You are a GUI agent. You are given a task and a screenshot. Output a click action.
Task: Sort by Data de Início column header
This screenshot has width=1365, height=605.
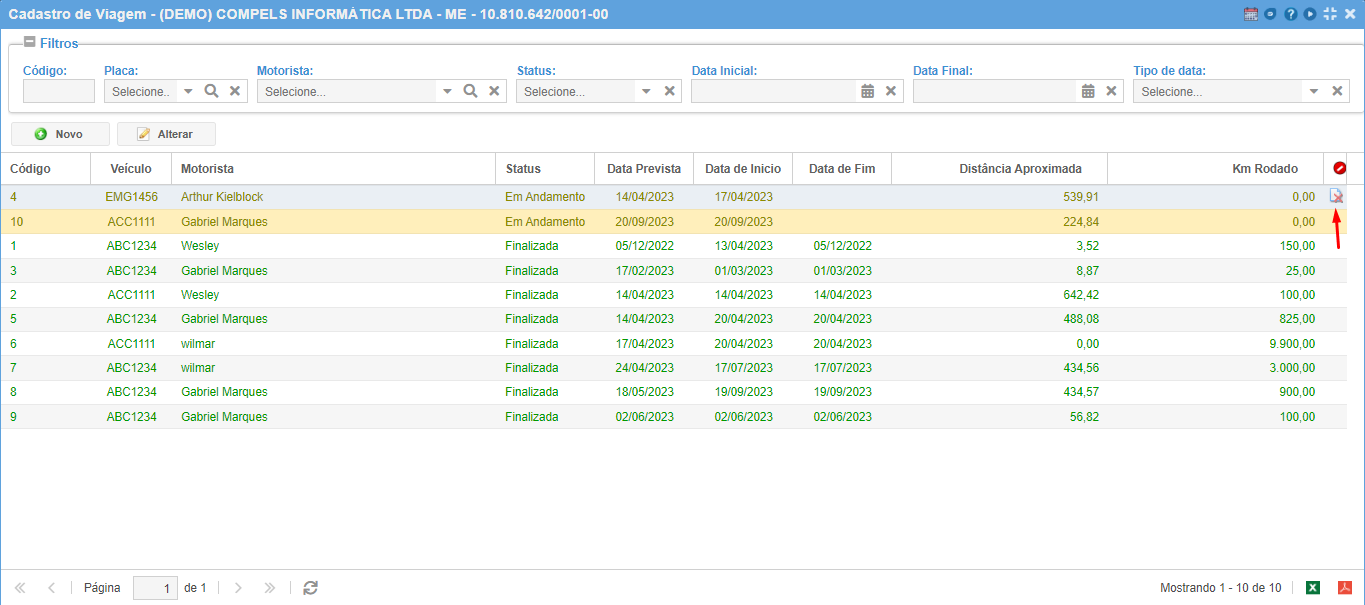click(743, 169)
